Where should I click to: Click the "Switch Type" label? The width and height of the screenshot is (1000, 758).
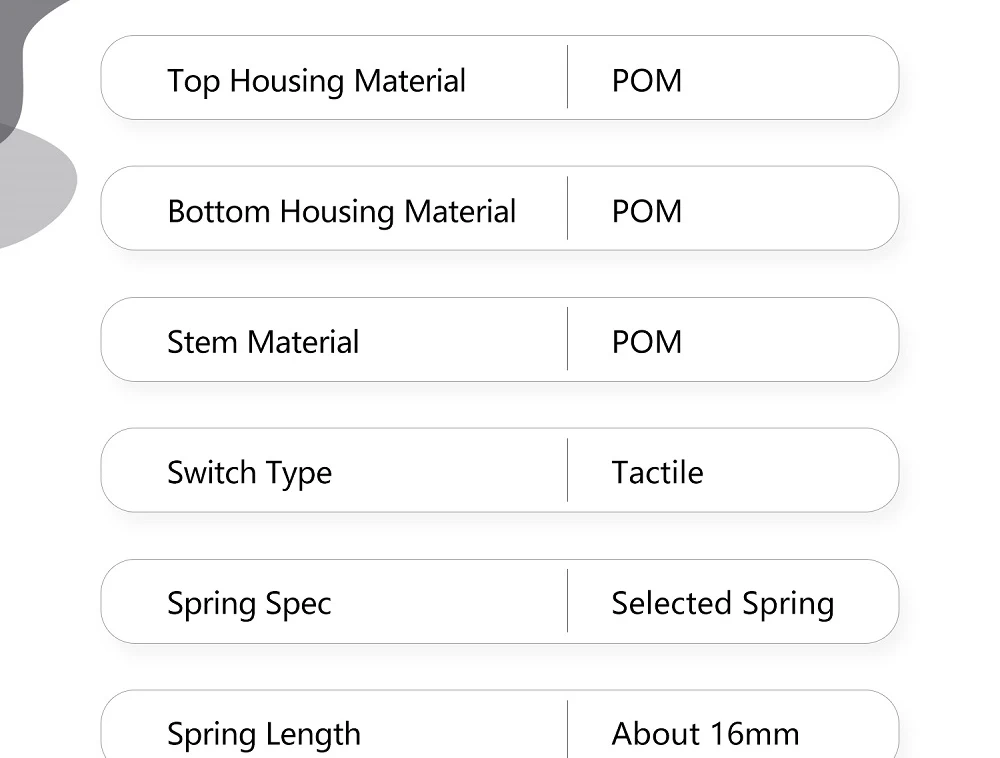tap(249, 473)
